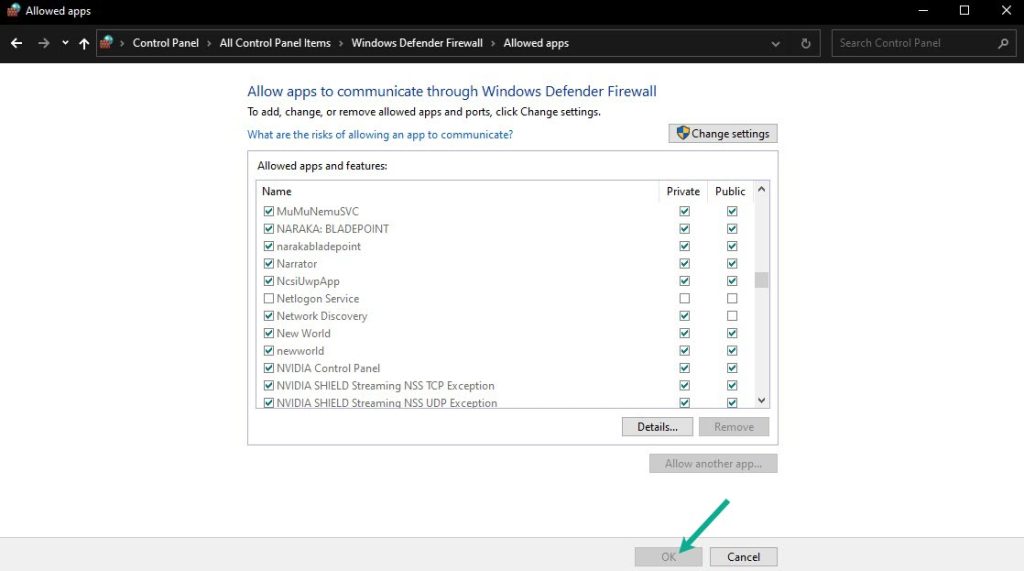Close the Allowed apps window
The image size is (1024, 571).
click(x=1006, y=10)
